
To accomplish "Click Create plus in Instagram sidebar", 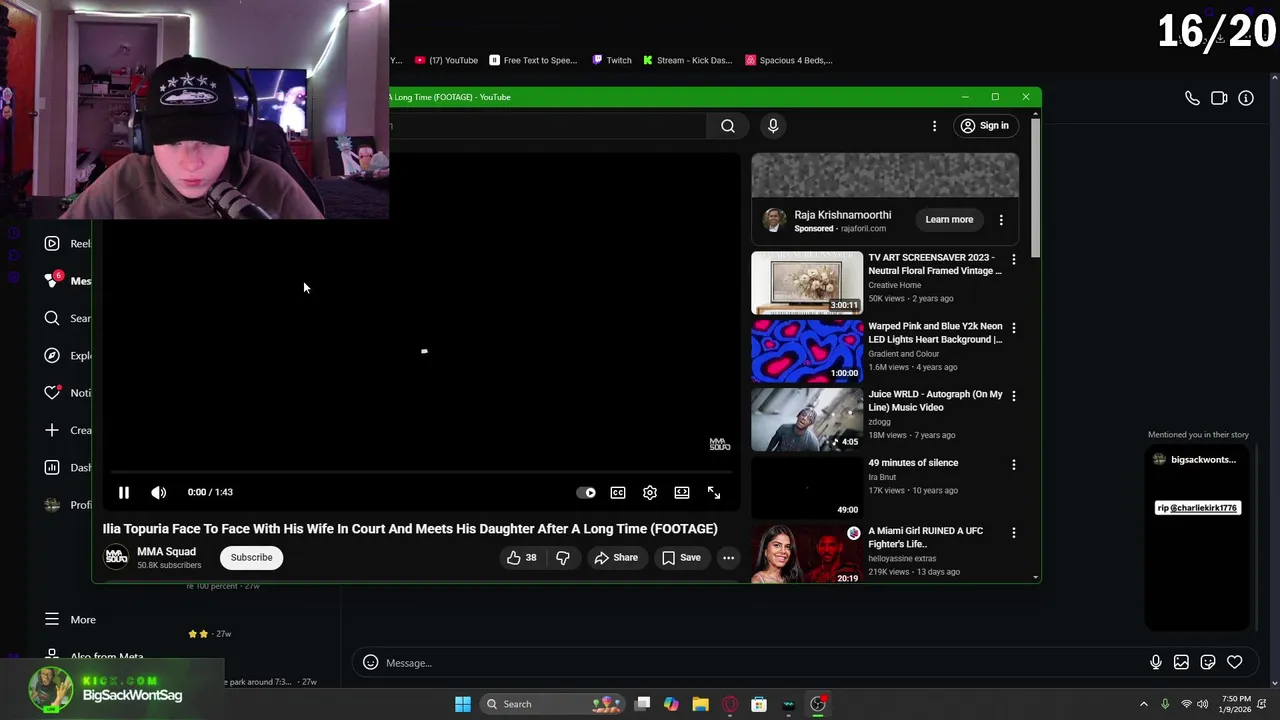I will (52, 430).
